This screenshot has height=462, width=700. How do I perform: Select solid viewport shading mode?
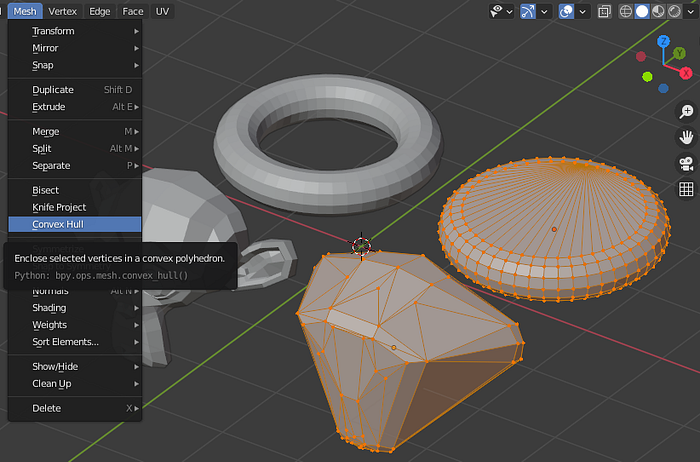[642, 12]
